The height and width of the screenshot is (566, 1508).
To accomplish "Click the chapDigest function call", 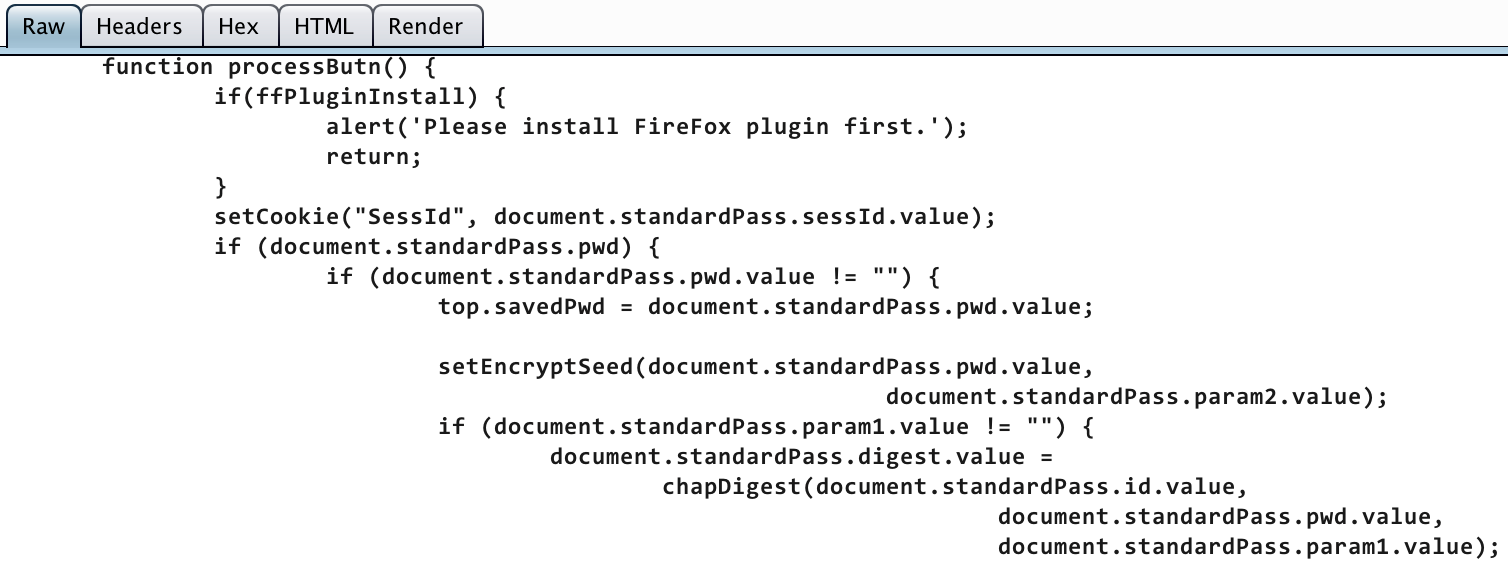I will click(956, 487).
